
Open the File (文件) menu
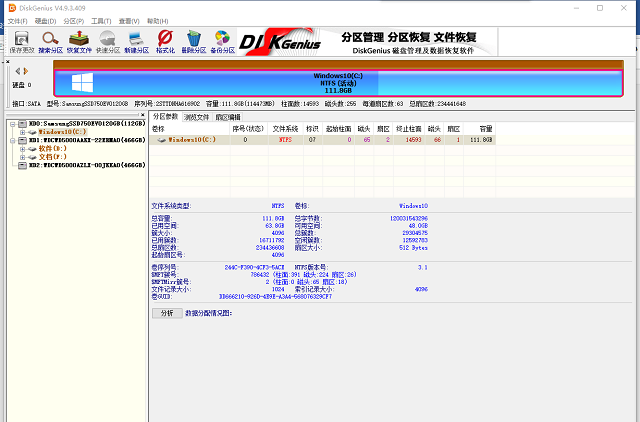(x=18, y=21)
